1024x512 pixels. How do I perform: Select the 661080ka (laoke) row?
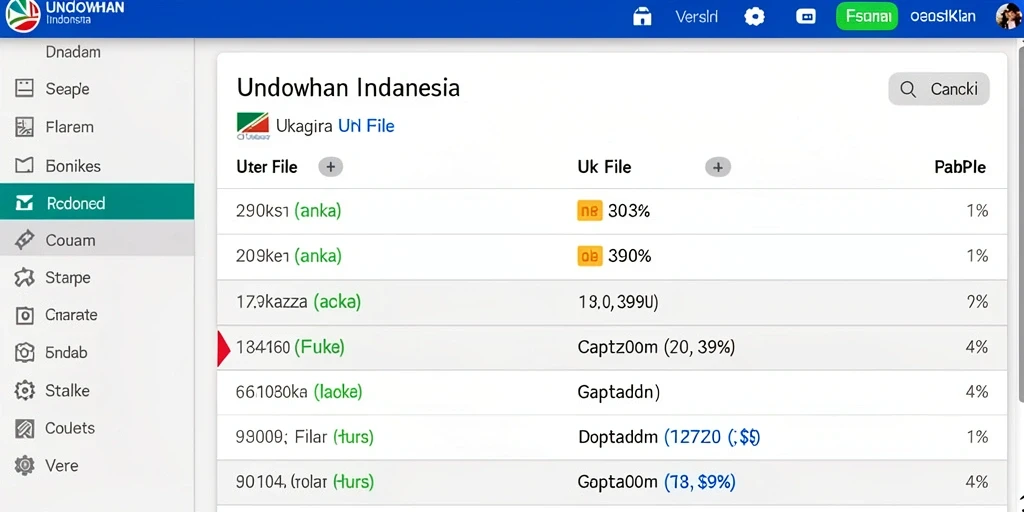(x=612, y=392)
